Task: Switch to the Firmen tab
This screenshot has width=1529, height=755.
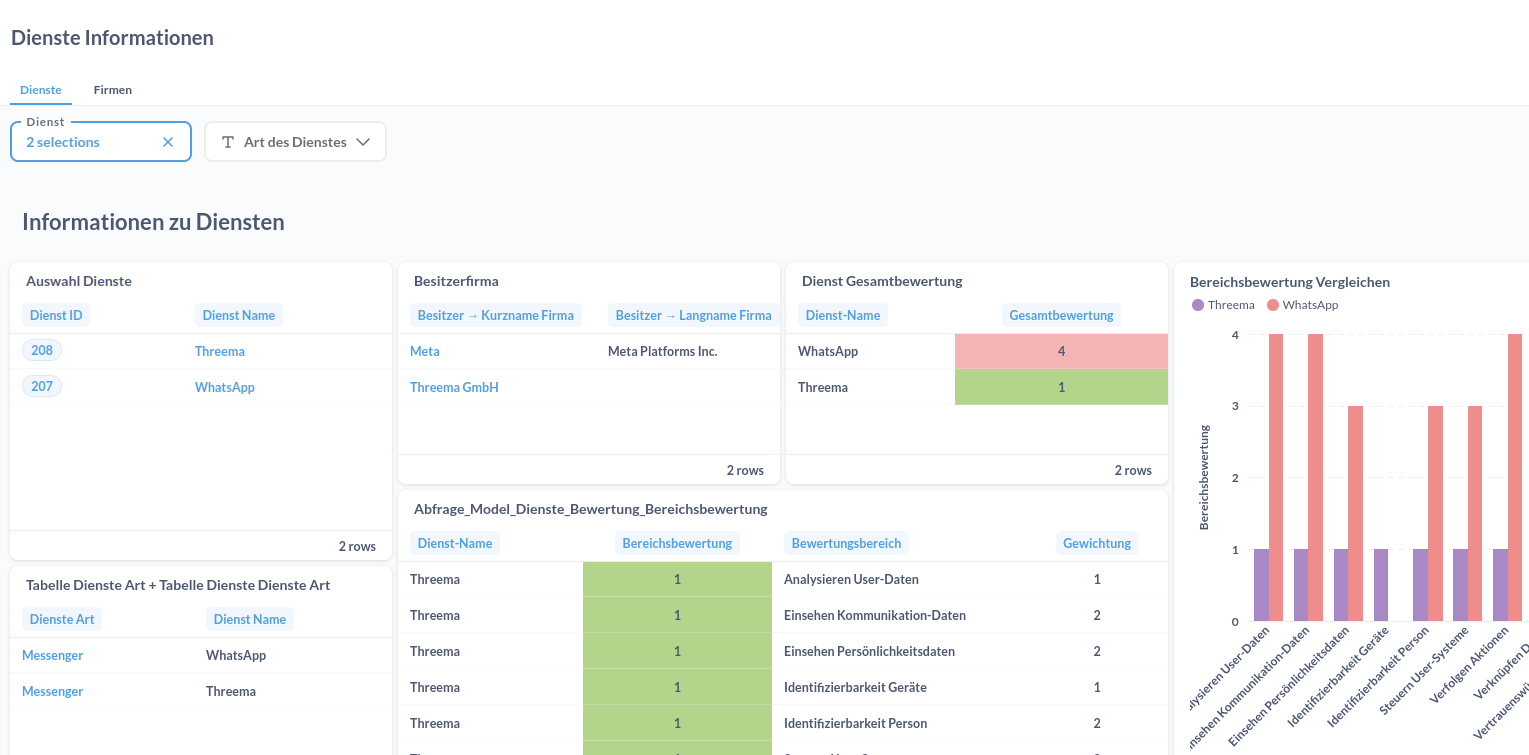Action: [113, 90]
